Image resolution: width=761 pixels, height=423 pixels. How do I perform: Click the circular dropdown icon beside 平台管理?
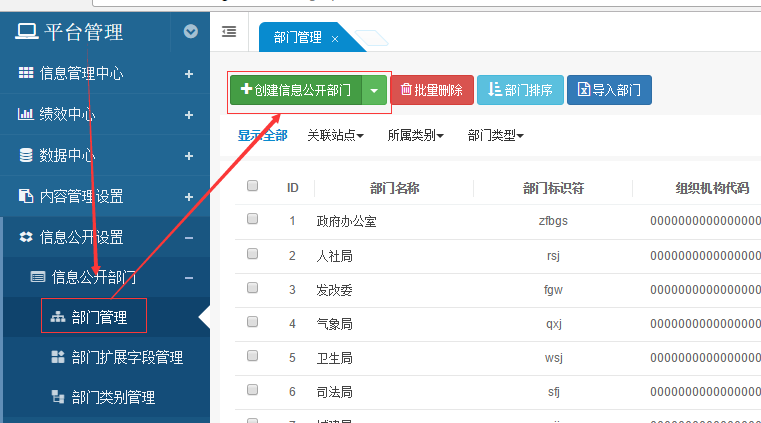(191, 32)
